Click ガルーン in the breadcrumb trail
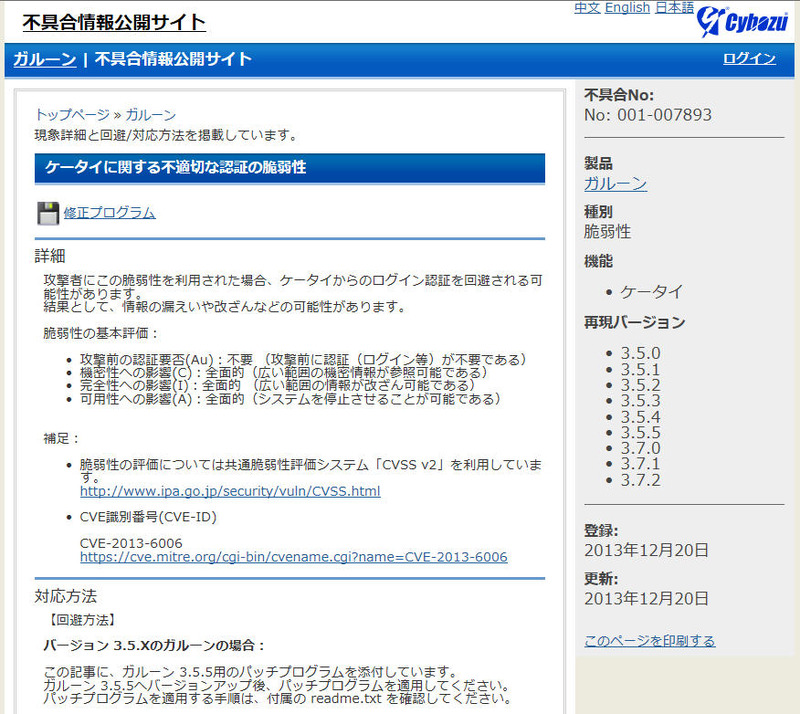 click(151, 115)
